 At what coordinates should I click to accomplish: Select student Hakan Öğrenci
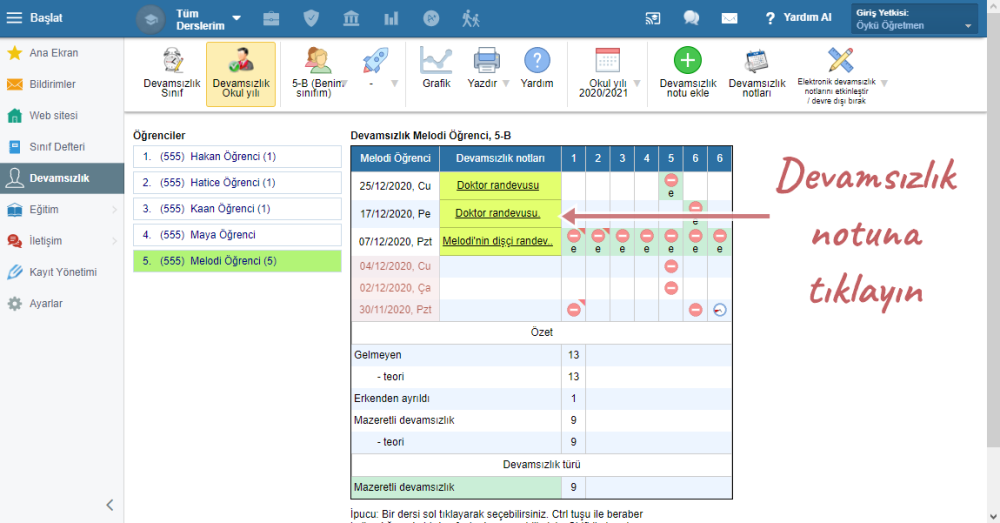coord(237,156)
